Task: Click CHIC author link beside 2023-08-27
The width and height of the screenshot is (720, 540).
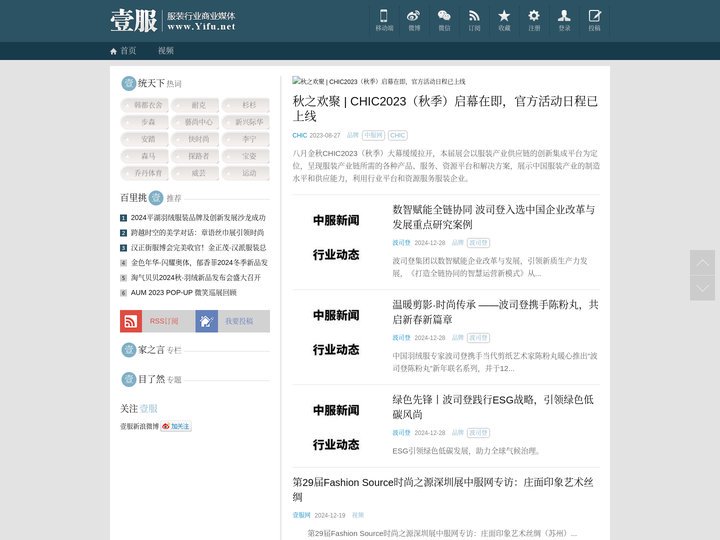Action: [299, 135]
